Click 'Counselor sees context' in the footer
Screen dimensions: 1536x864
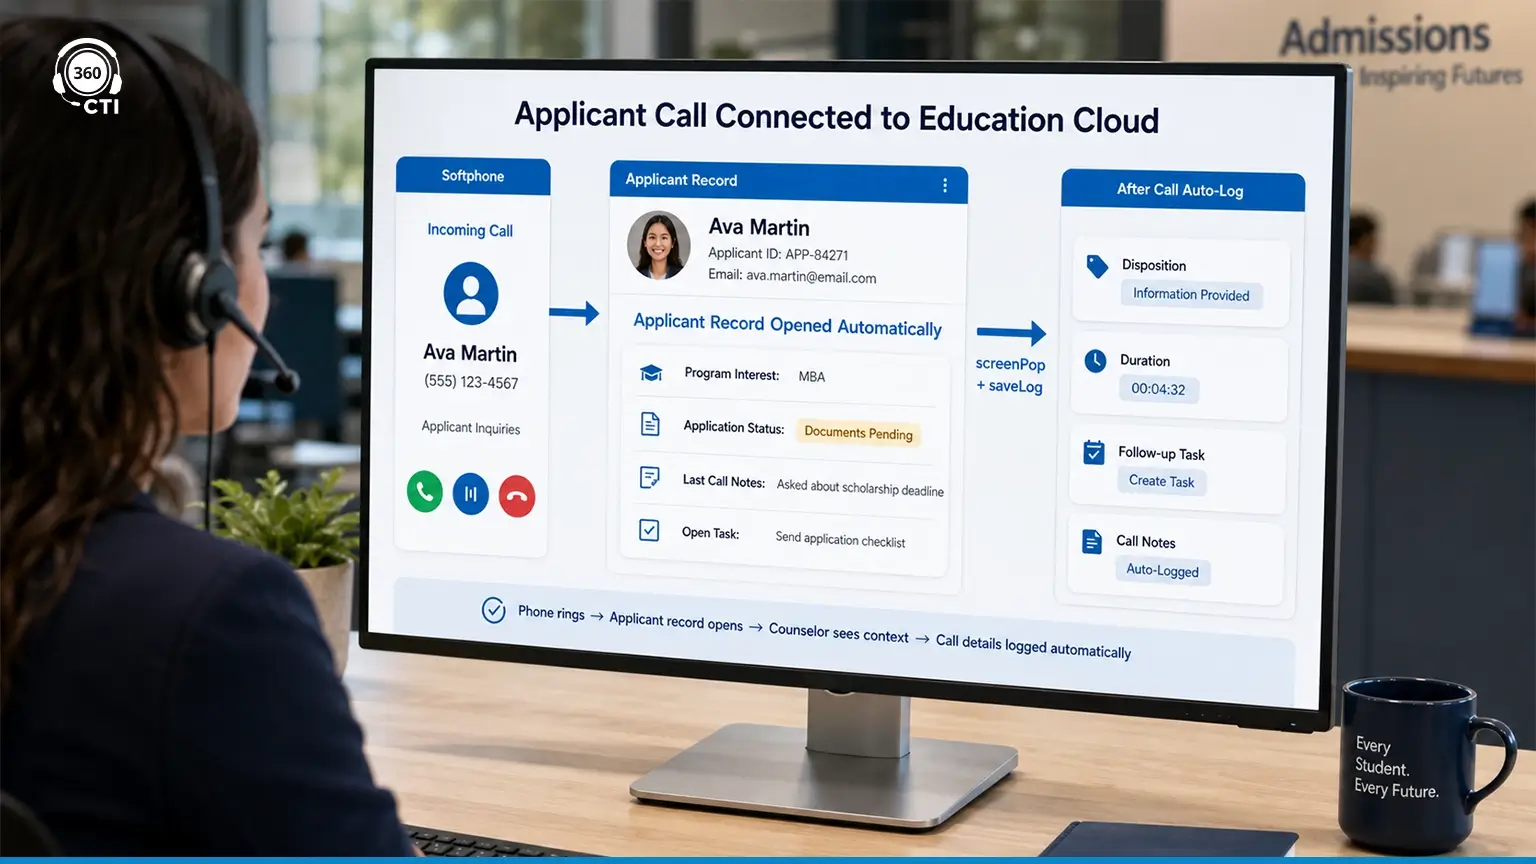click(x=839, y=633)
